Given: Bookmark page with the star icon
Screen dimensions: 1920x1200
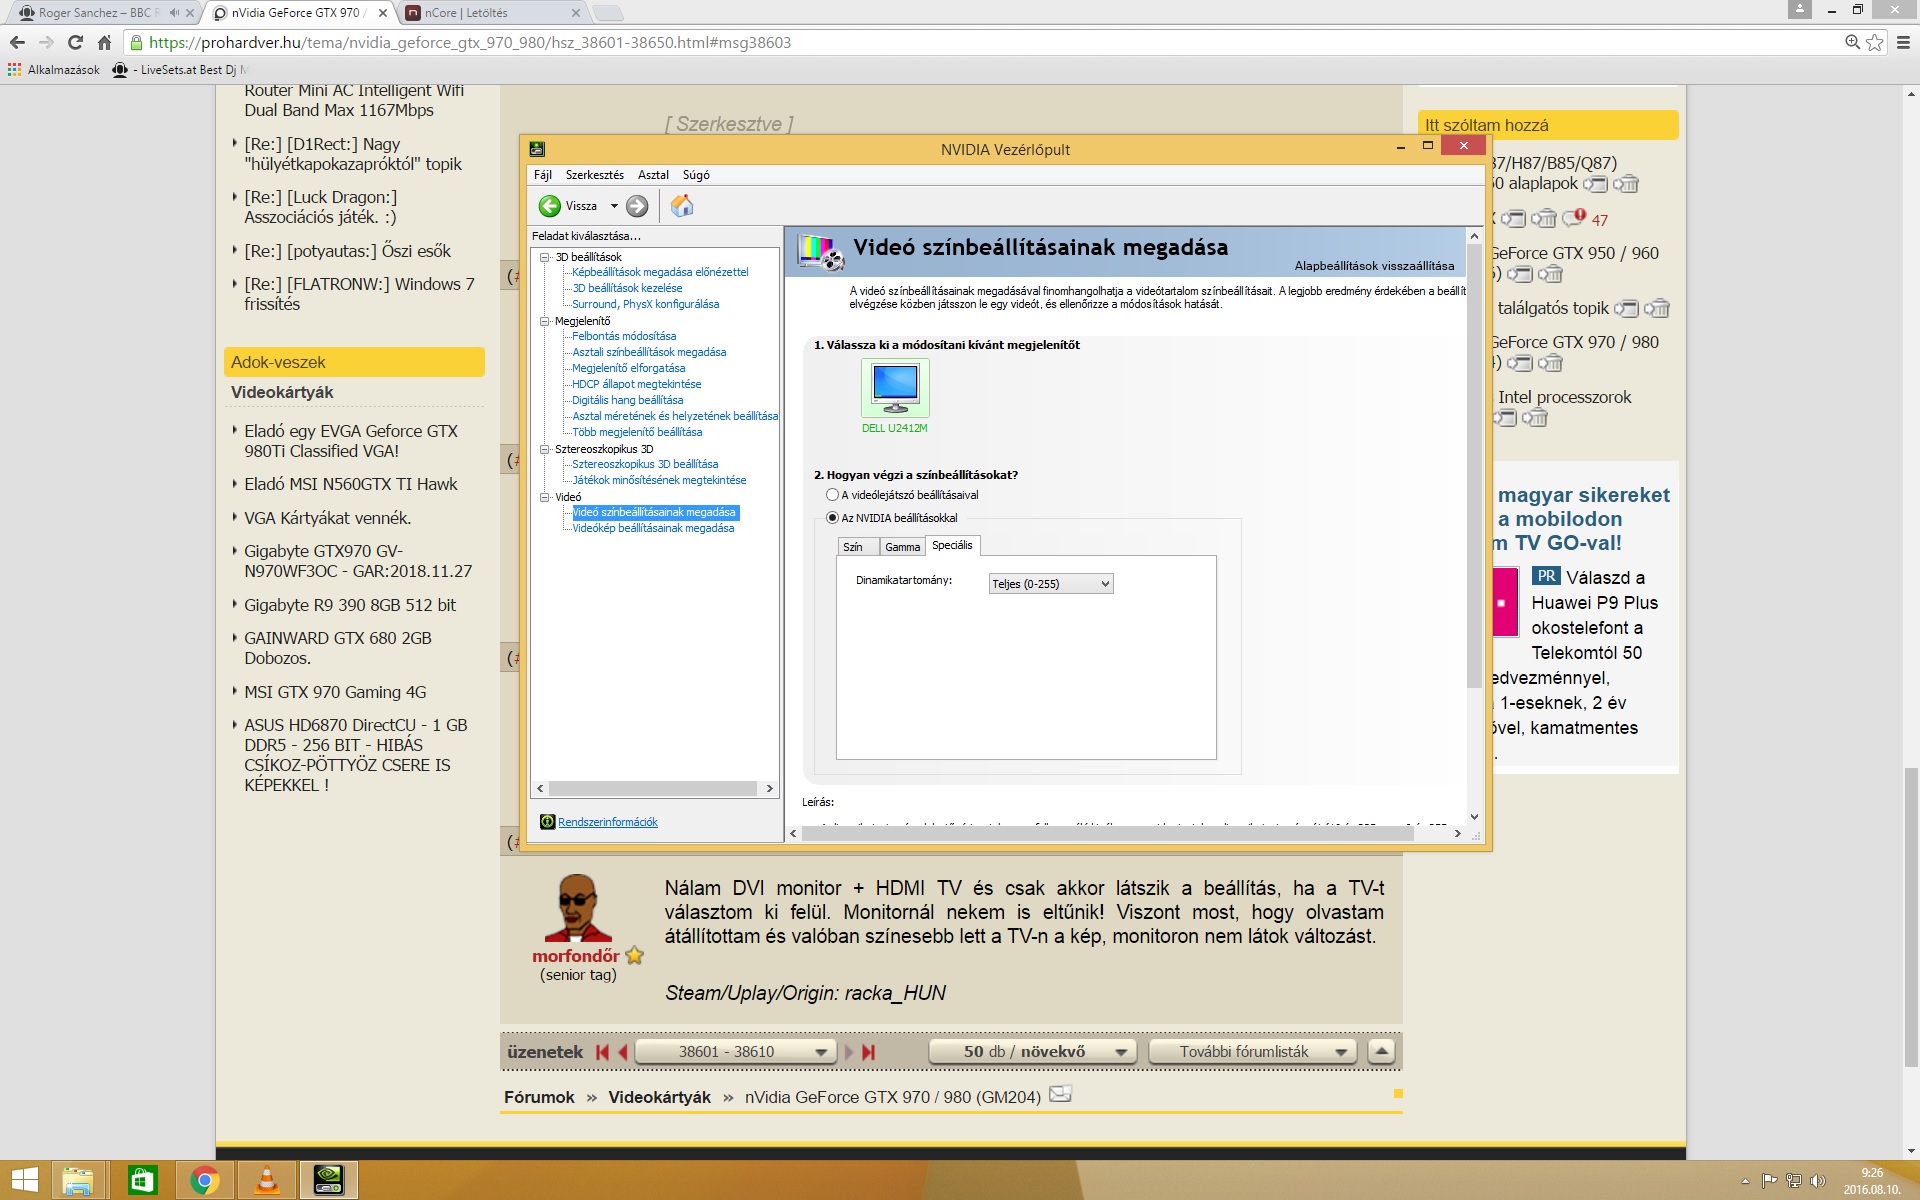Looking at the screenshot, I should pos(1875,42).
